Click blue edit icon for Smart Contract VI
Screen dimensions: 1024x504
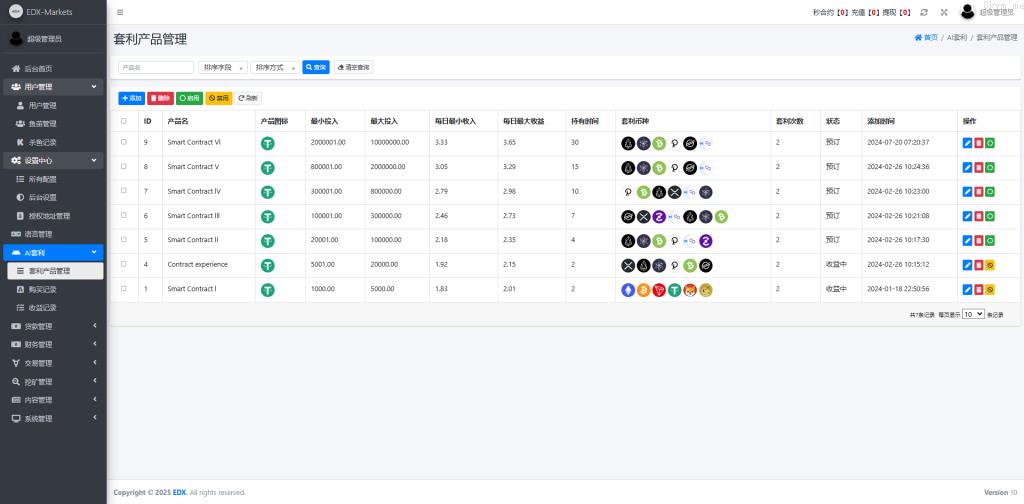pyautogui.click(x=967, y=143)
